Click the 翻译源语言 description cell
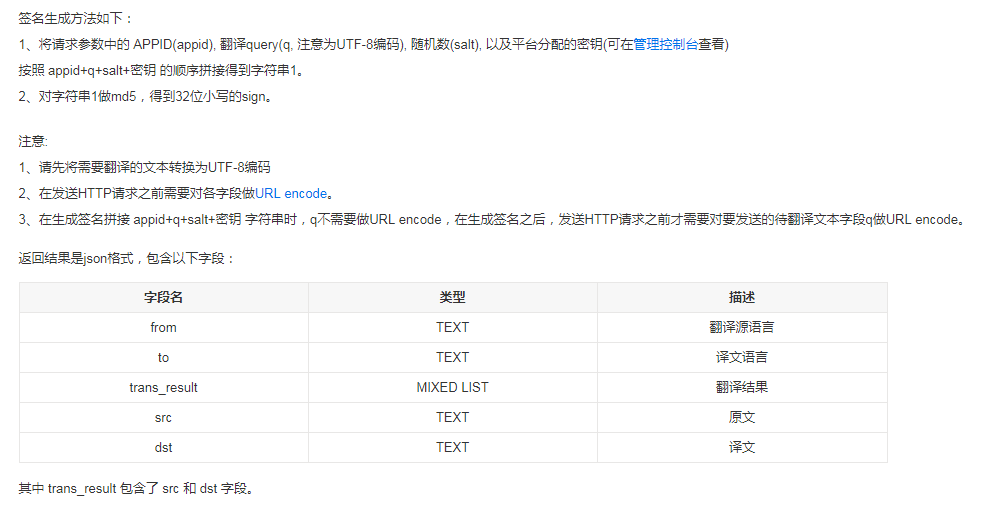This screenshot has width=996, height=507. pos(742,328)
